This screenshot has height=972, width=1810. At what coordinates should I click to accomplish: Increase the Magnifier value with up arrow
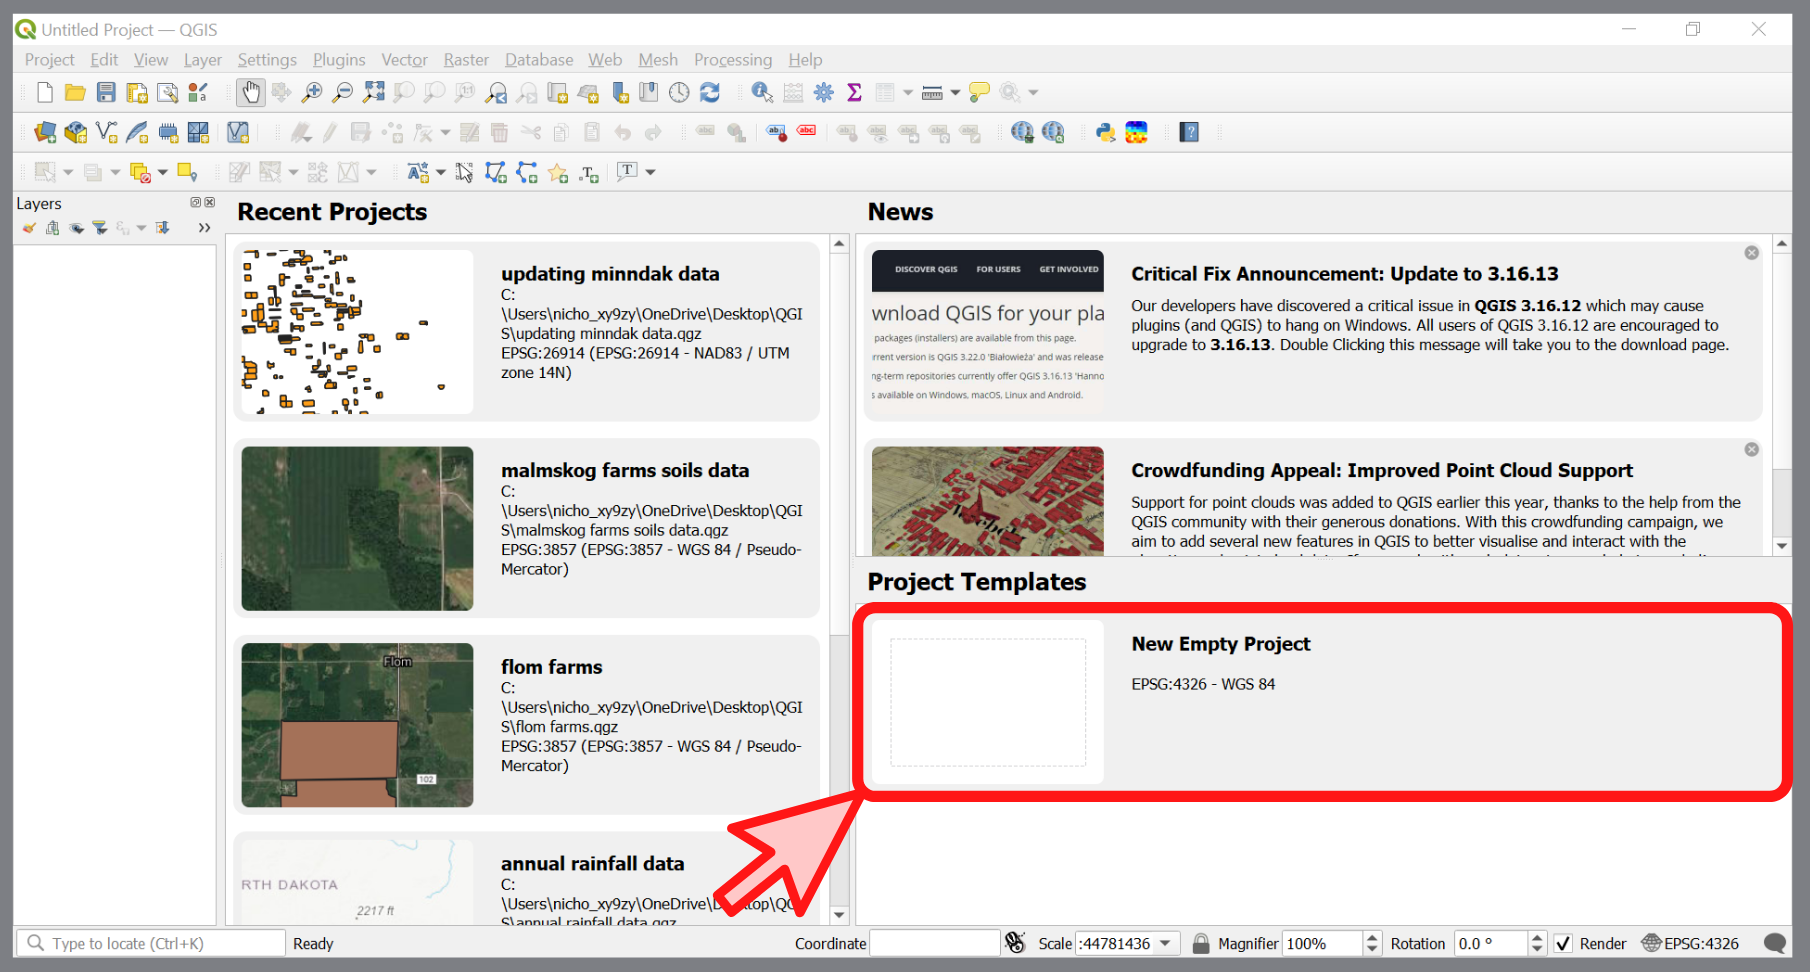point(1372,937)
